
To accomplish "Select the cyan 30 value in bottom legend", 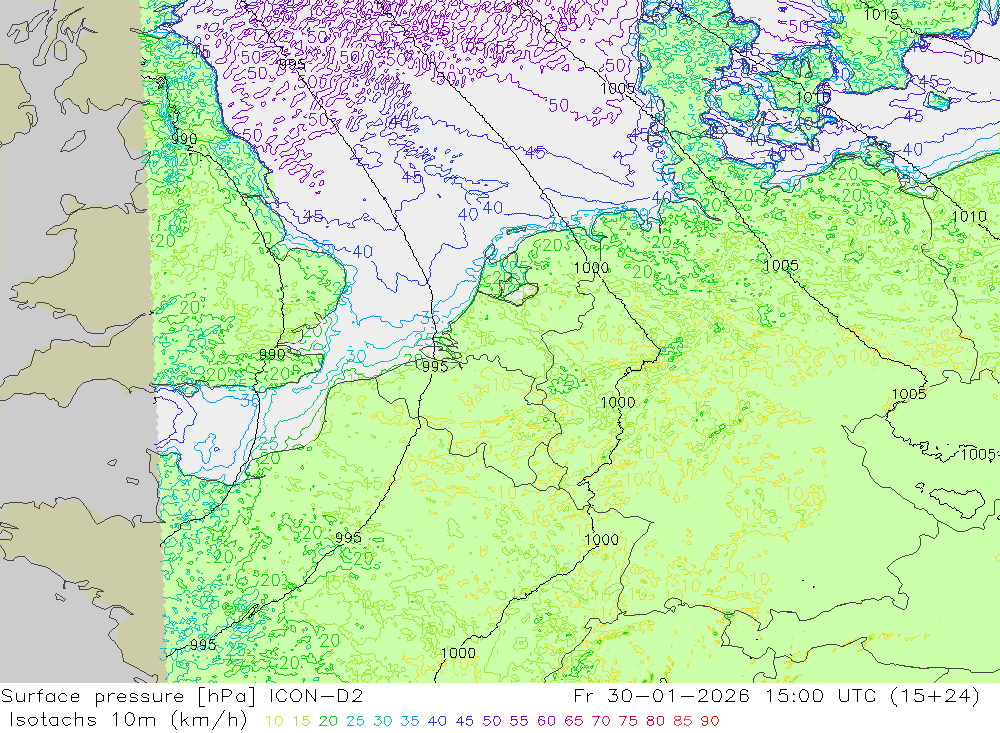I will [x=383, y=721].
